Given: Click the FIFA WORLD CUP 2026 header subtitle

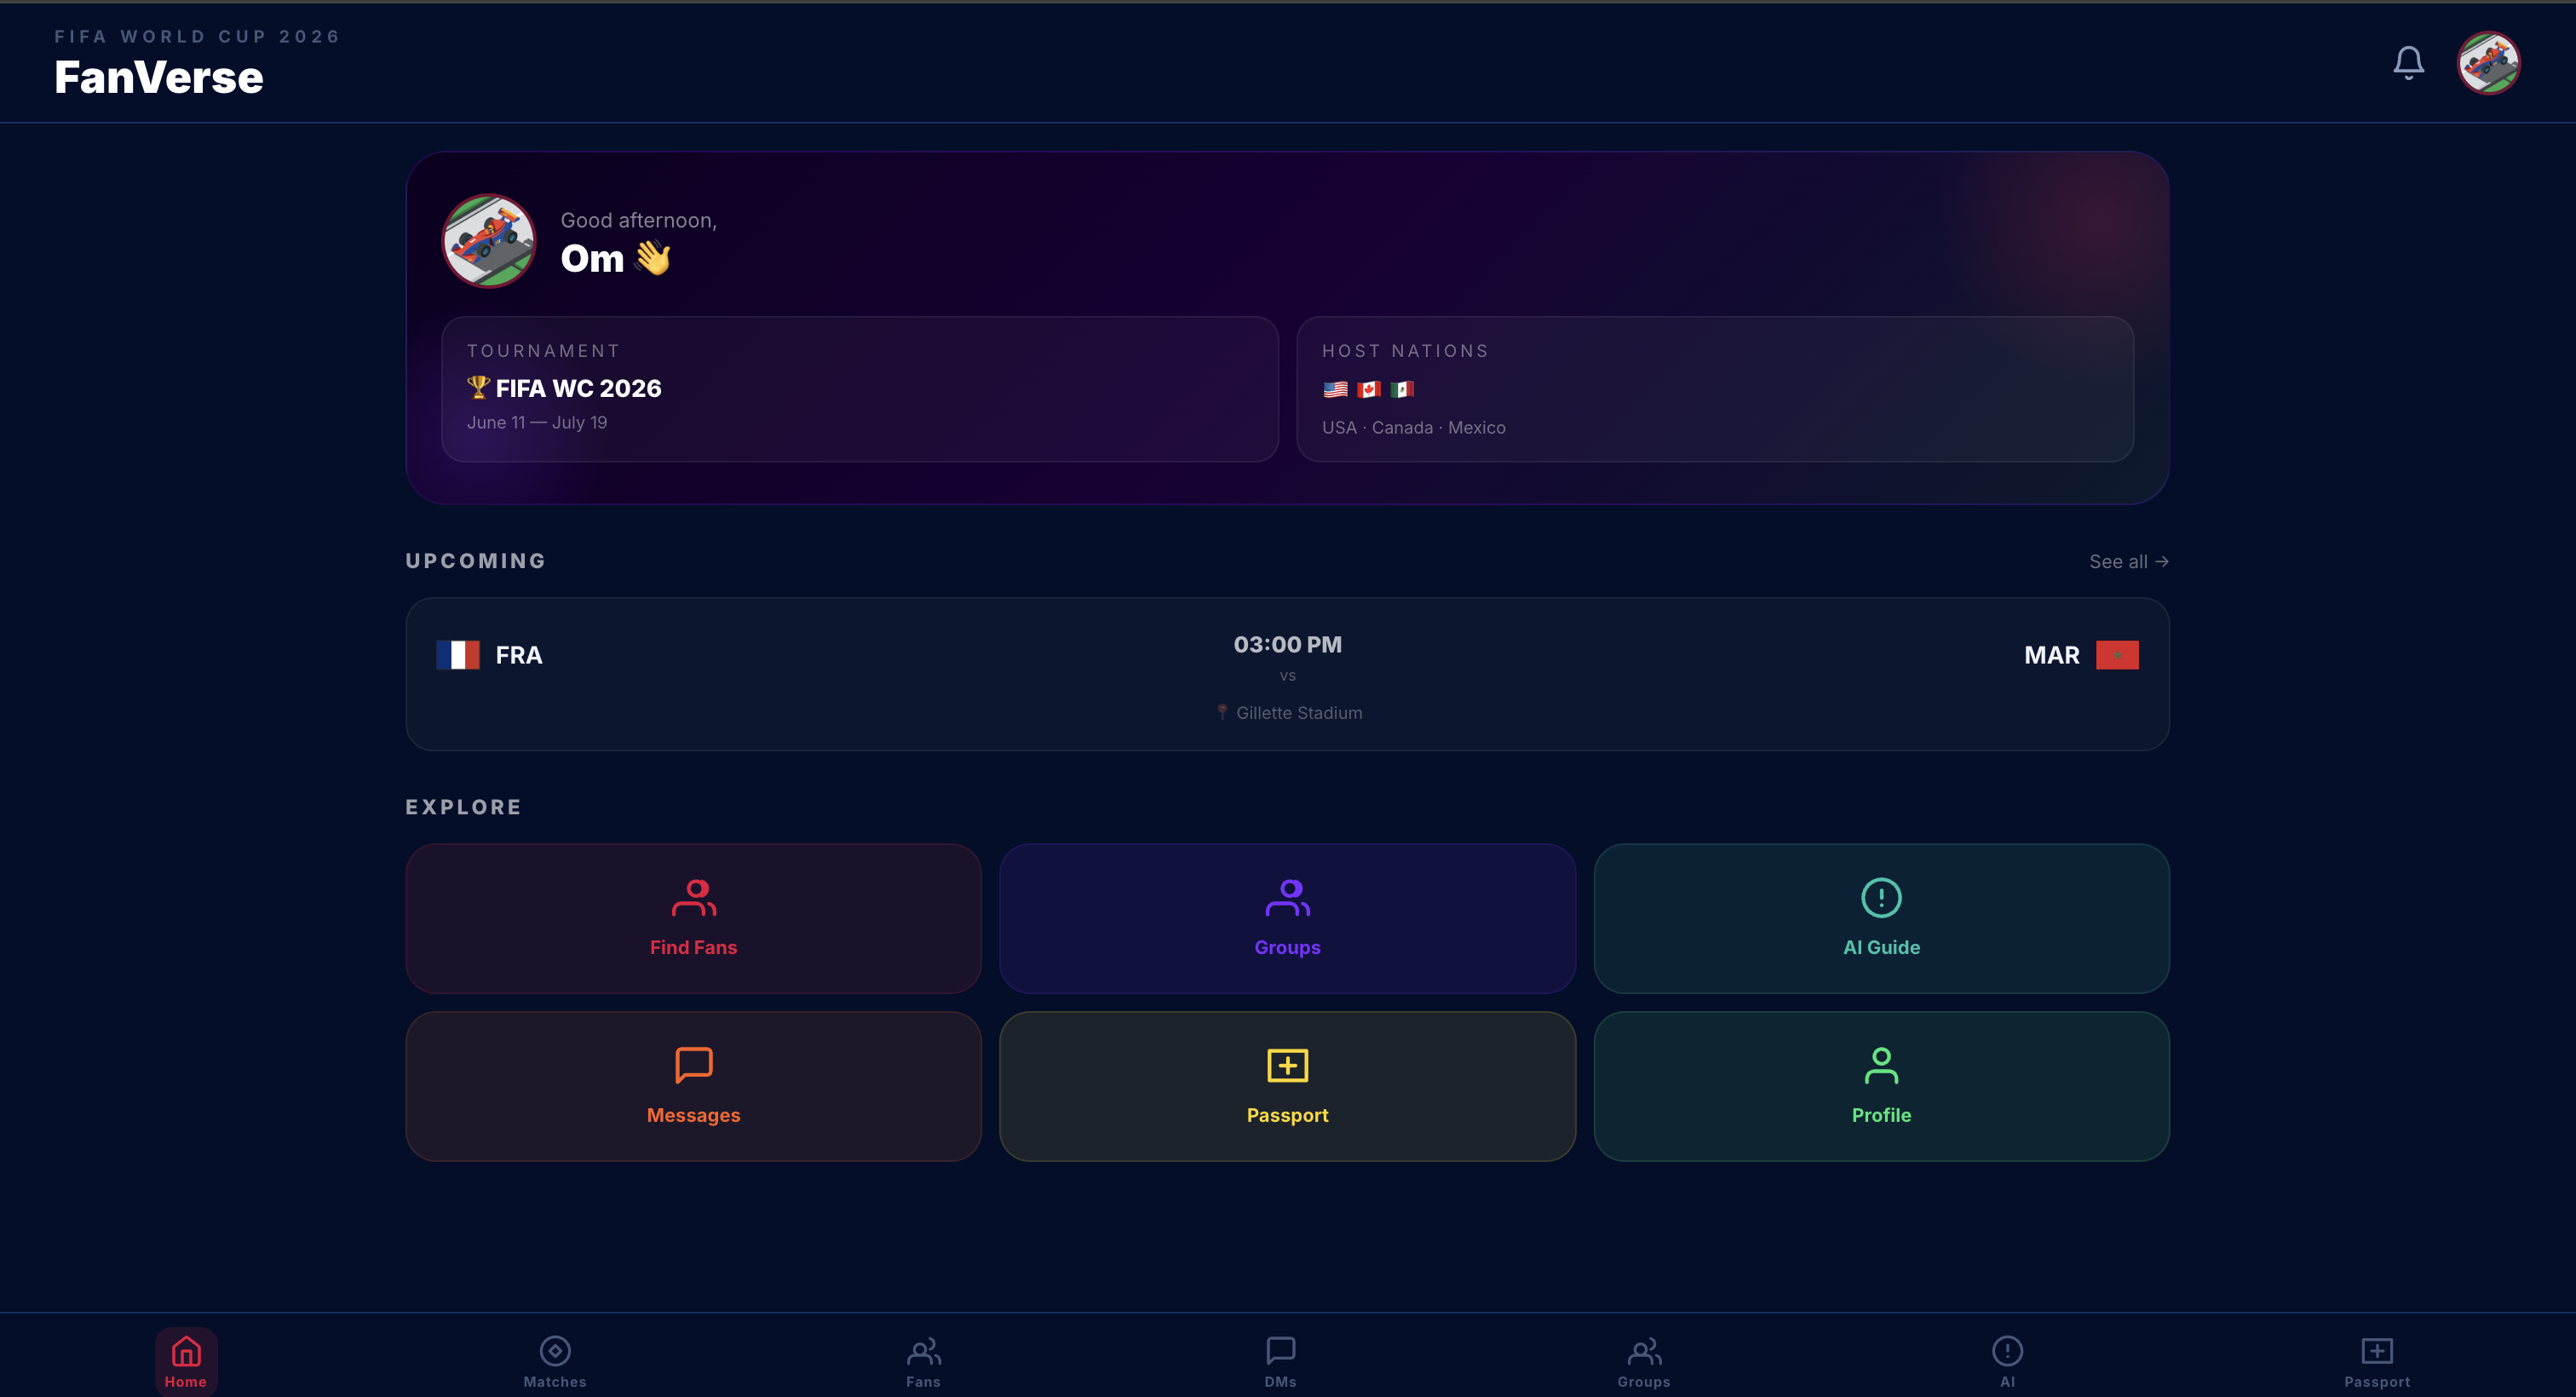Looking at the screenshot, I should click(x=198, y=37).
